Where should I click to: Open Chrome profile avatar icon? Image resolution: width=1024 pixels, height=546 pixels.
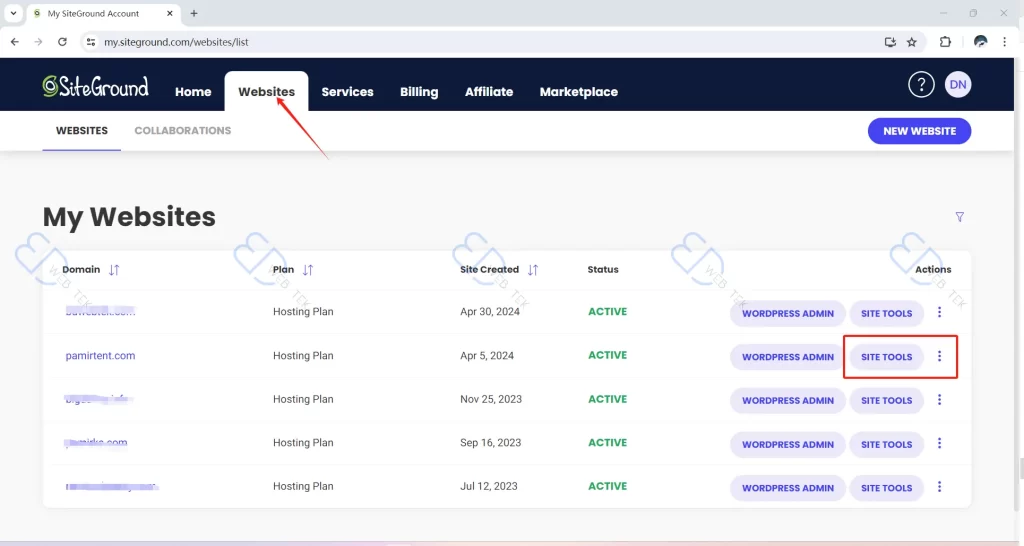click(x=980, y=42)
